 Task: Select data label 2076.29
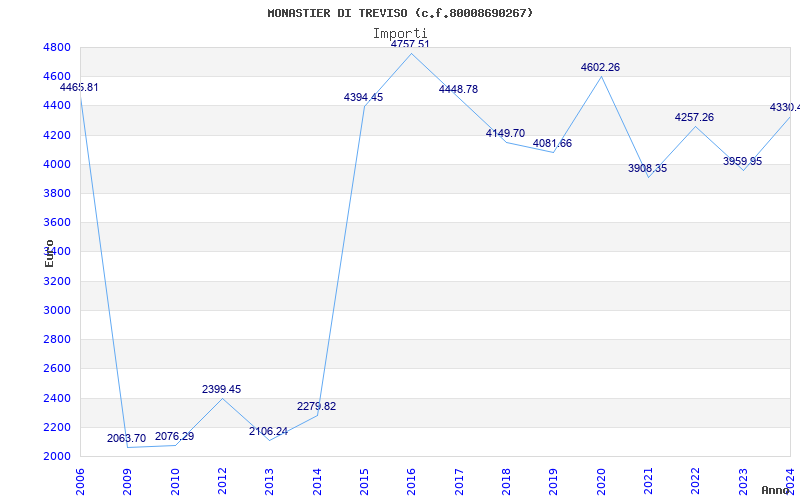point(174,436)
